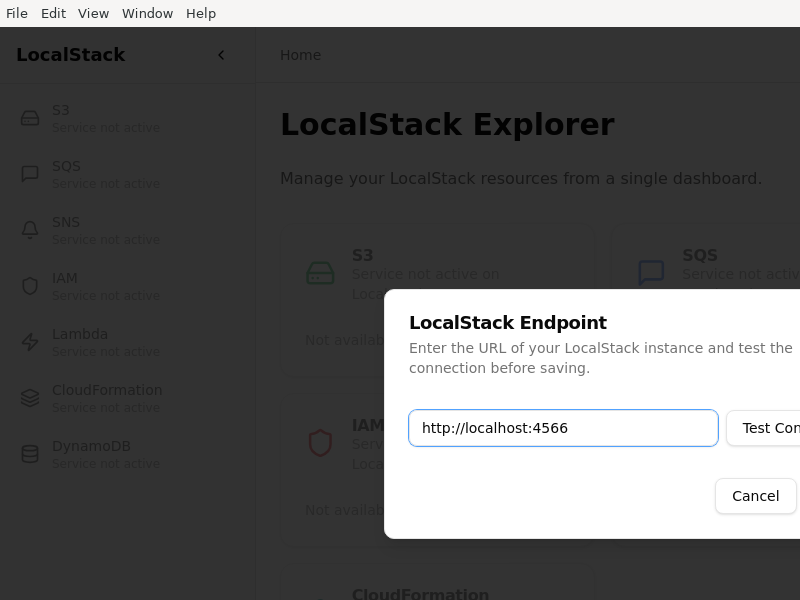Screen dimensions: 800x600
Task: Click the SQS card message icon
Action: click(x=652, y=273)
